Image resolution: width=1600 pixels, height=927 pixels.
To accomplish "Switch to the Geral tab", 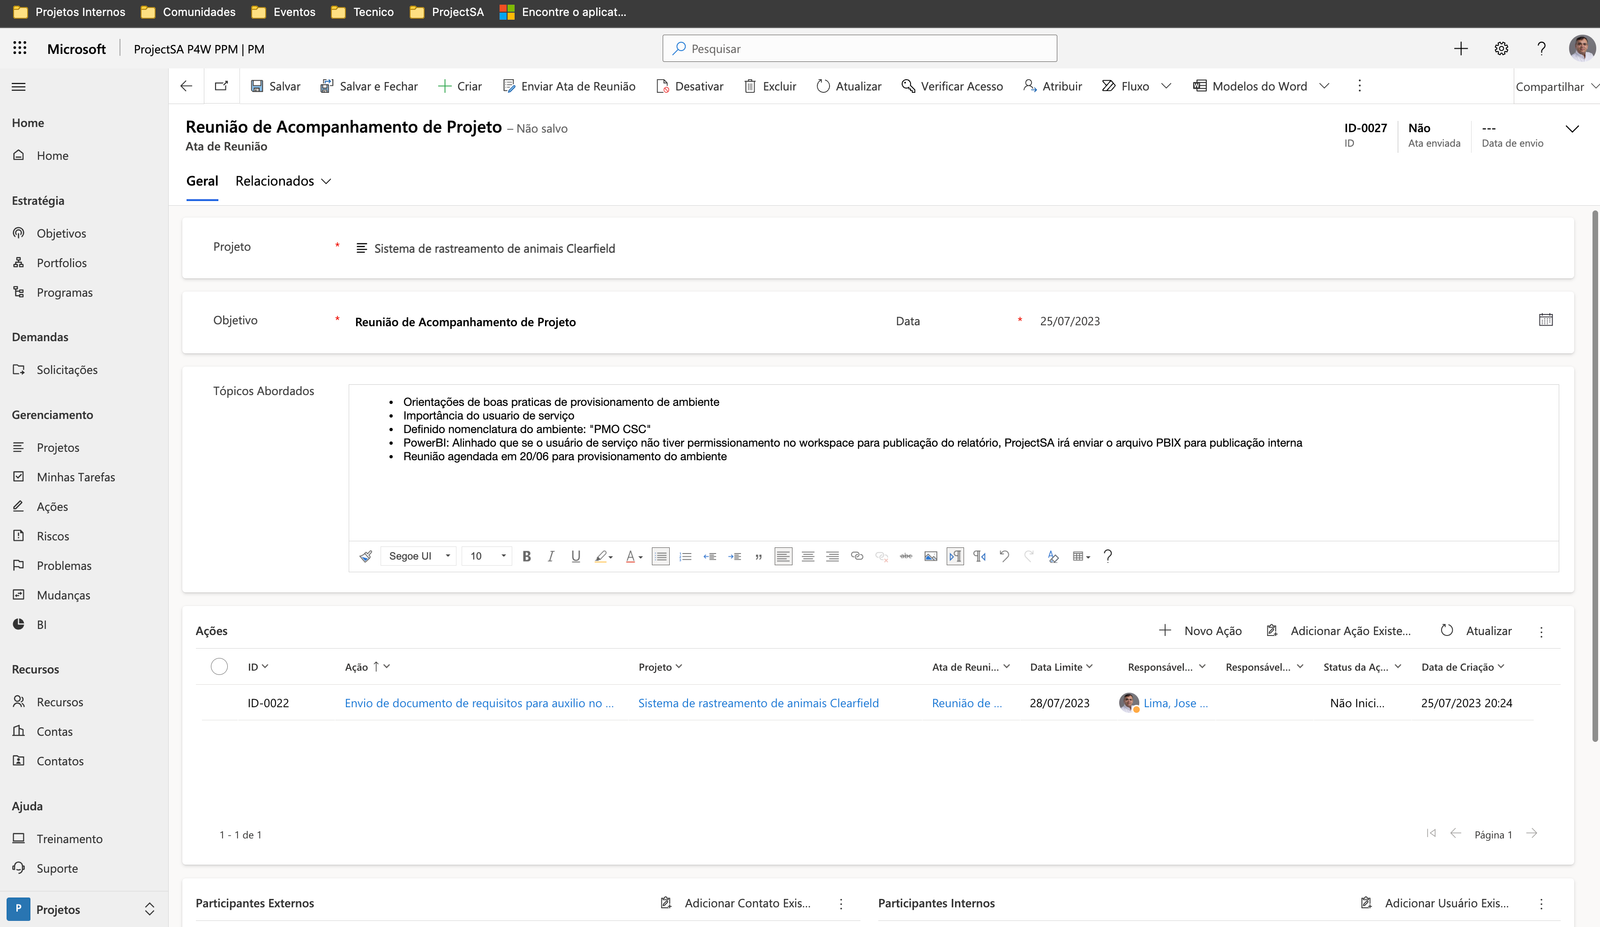I will [x=202, y=181].
